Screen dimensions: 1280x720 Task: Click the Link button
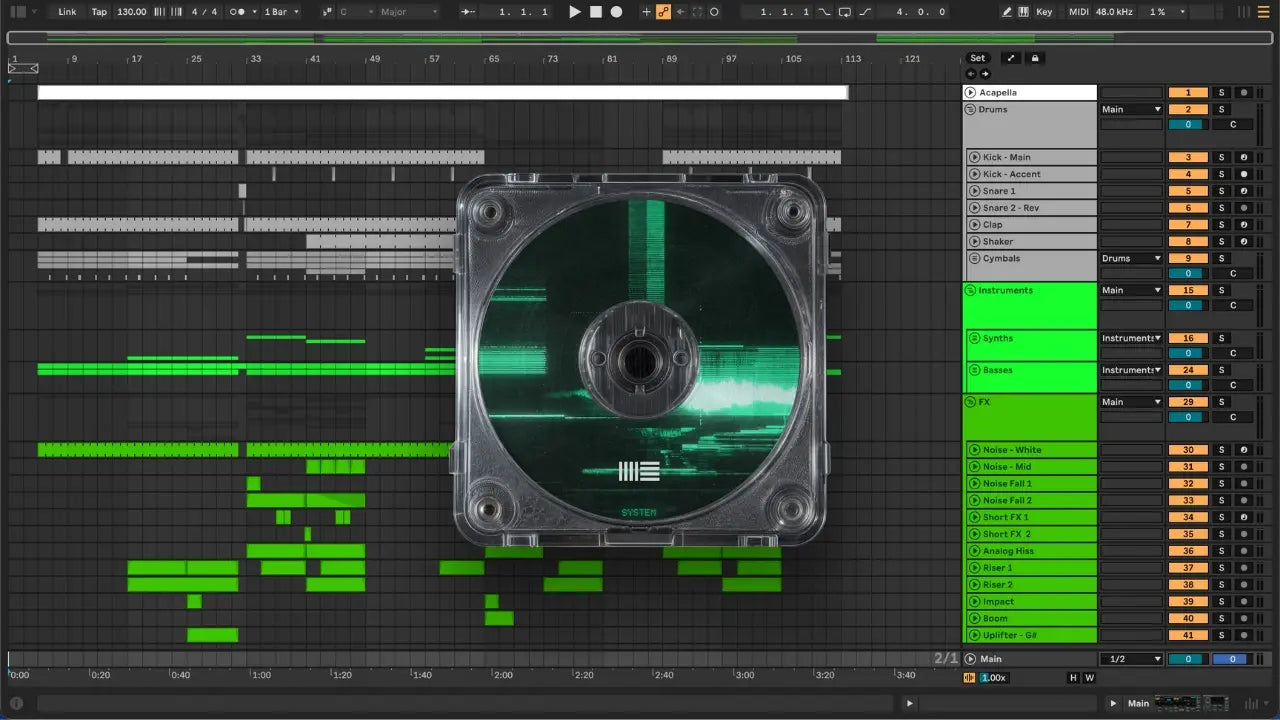[x=67, y=12]
